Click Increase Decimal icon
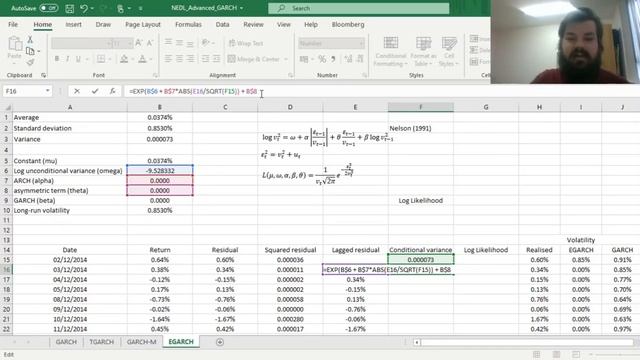The height and width of the screenshot is (360, 640). pos(348,59)
